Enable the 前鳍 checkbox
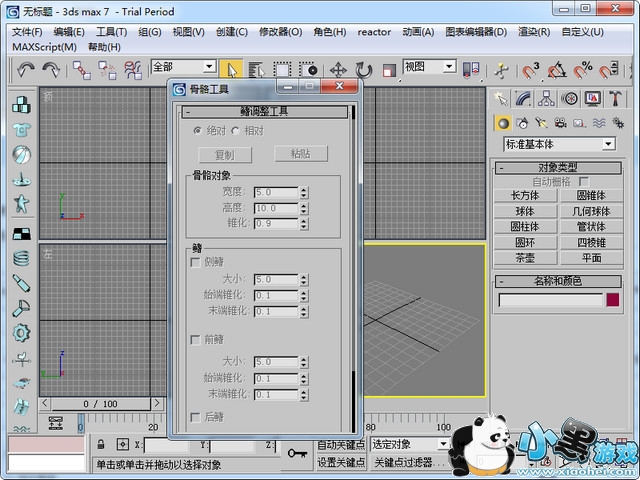The height and width of the screenshot is (480, 640). (196, 340)
